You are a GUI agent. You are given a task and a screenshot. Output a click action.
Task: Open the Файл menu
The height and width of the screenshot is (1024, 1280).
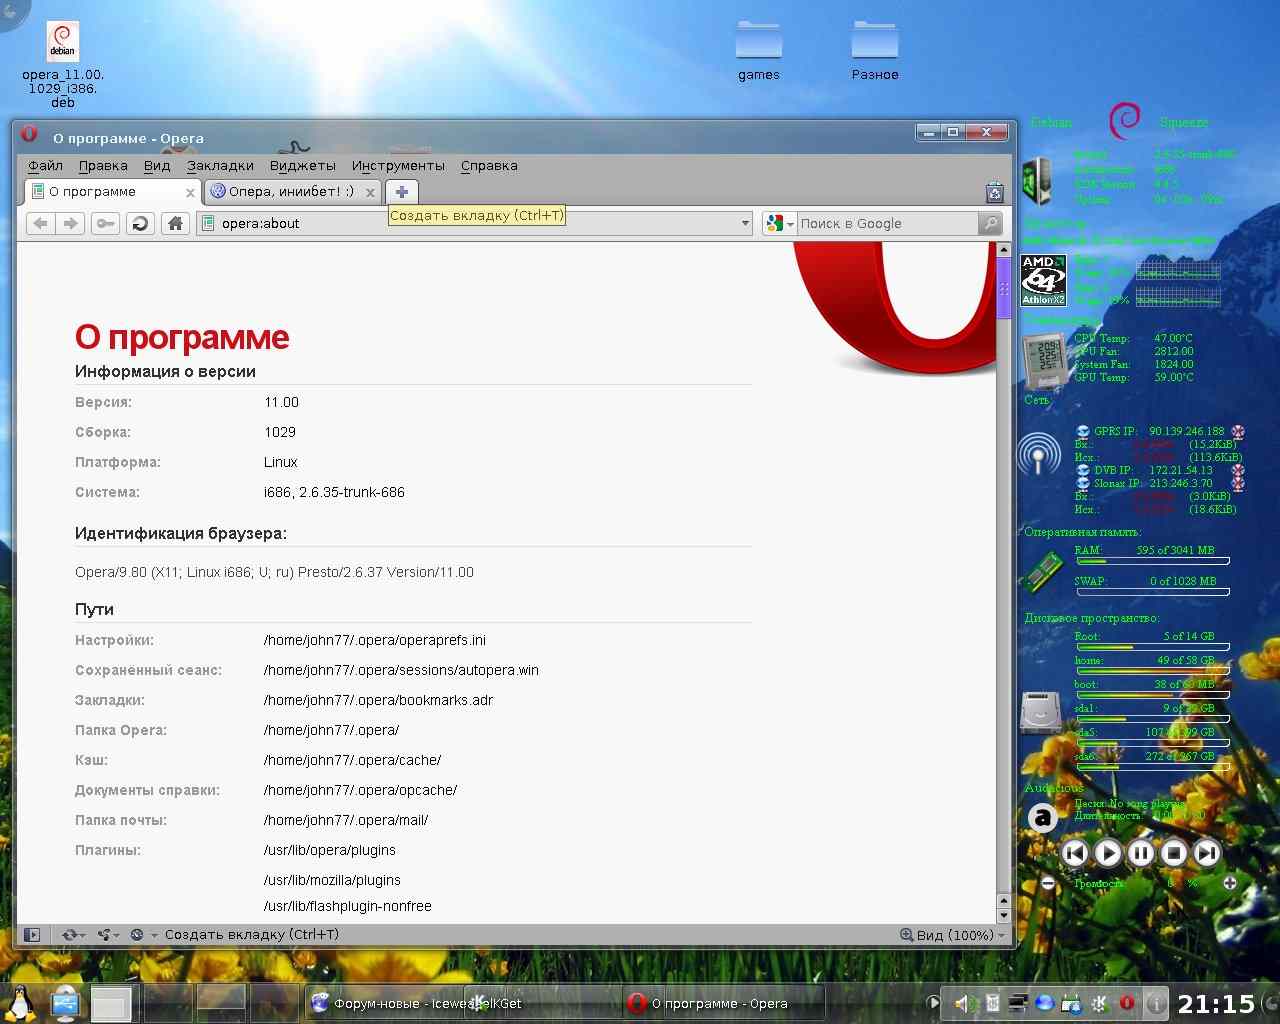pyautogui.click(x=45, y=166)
